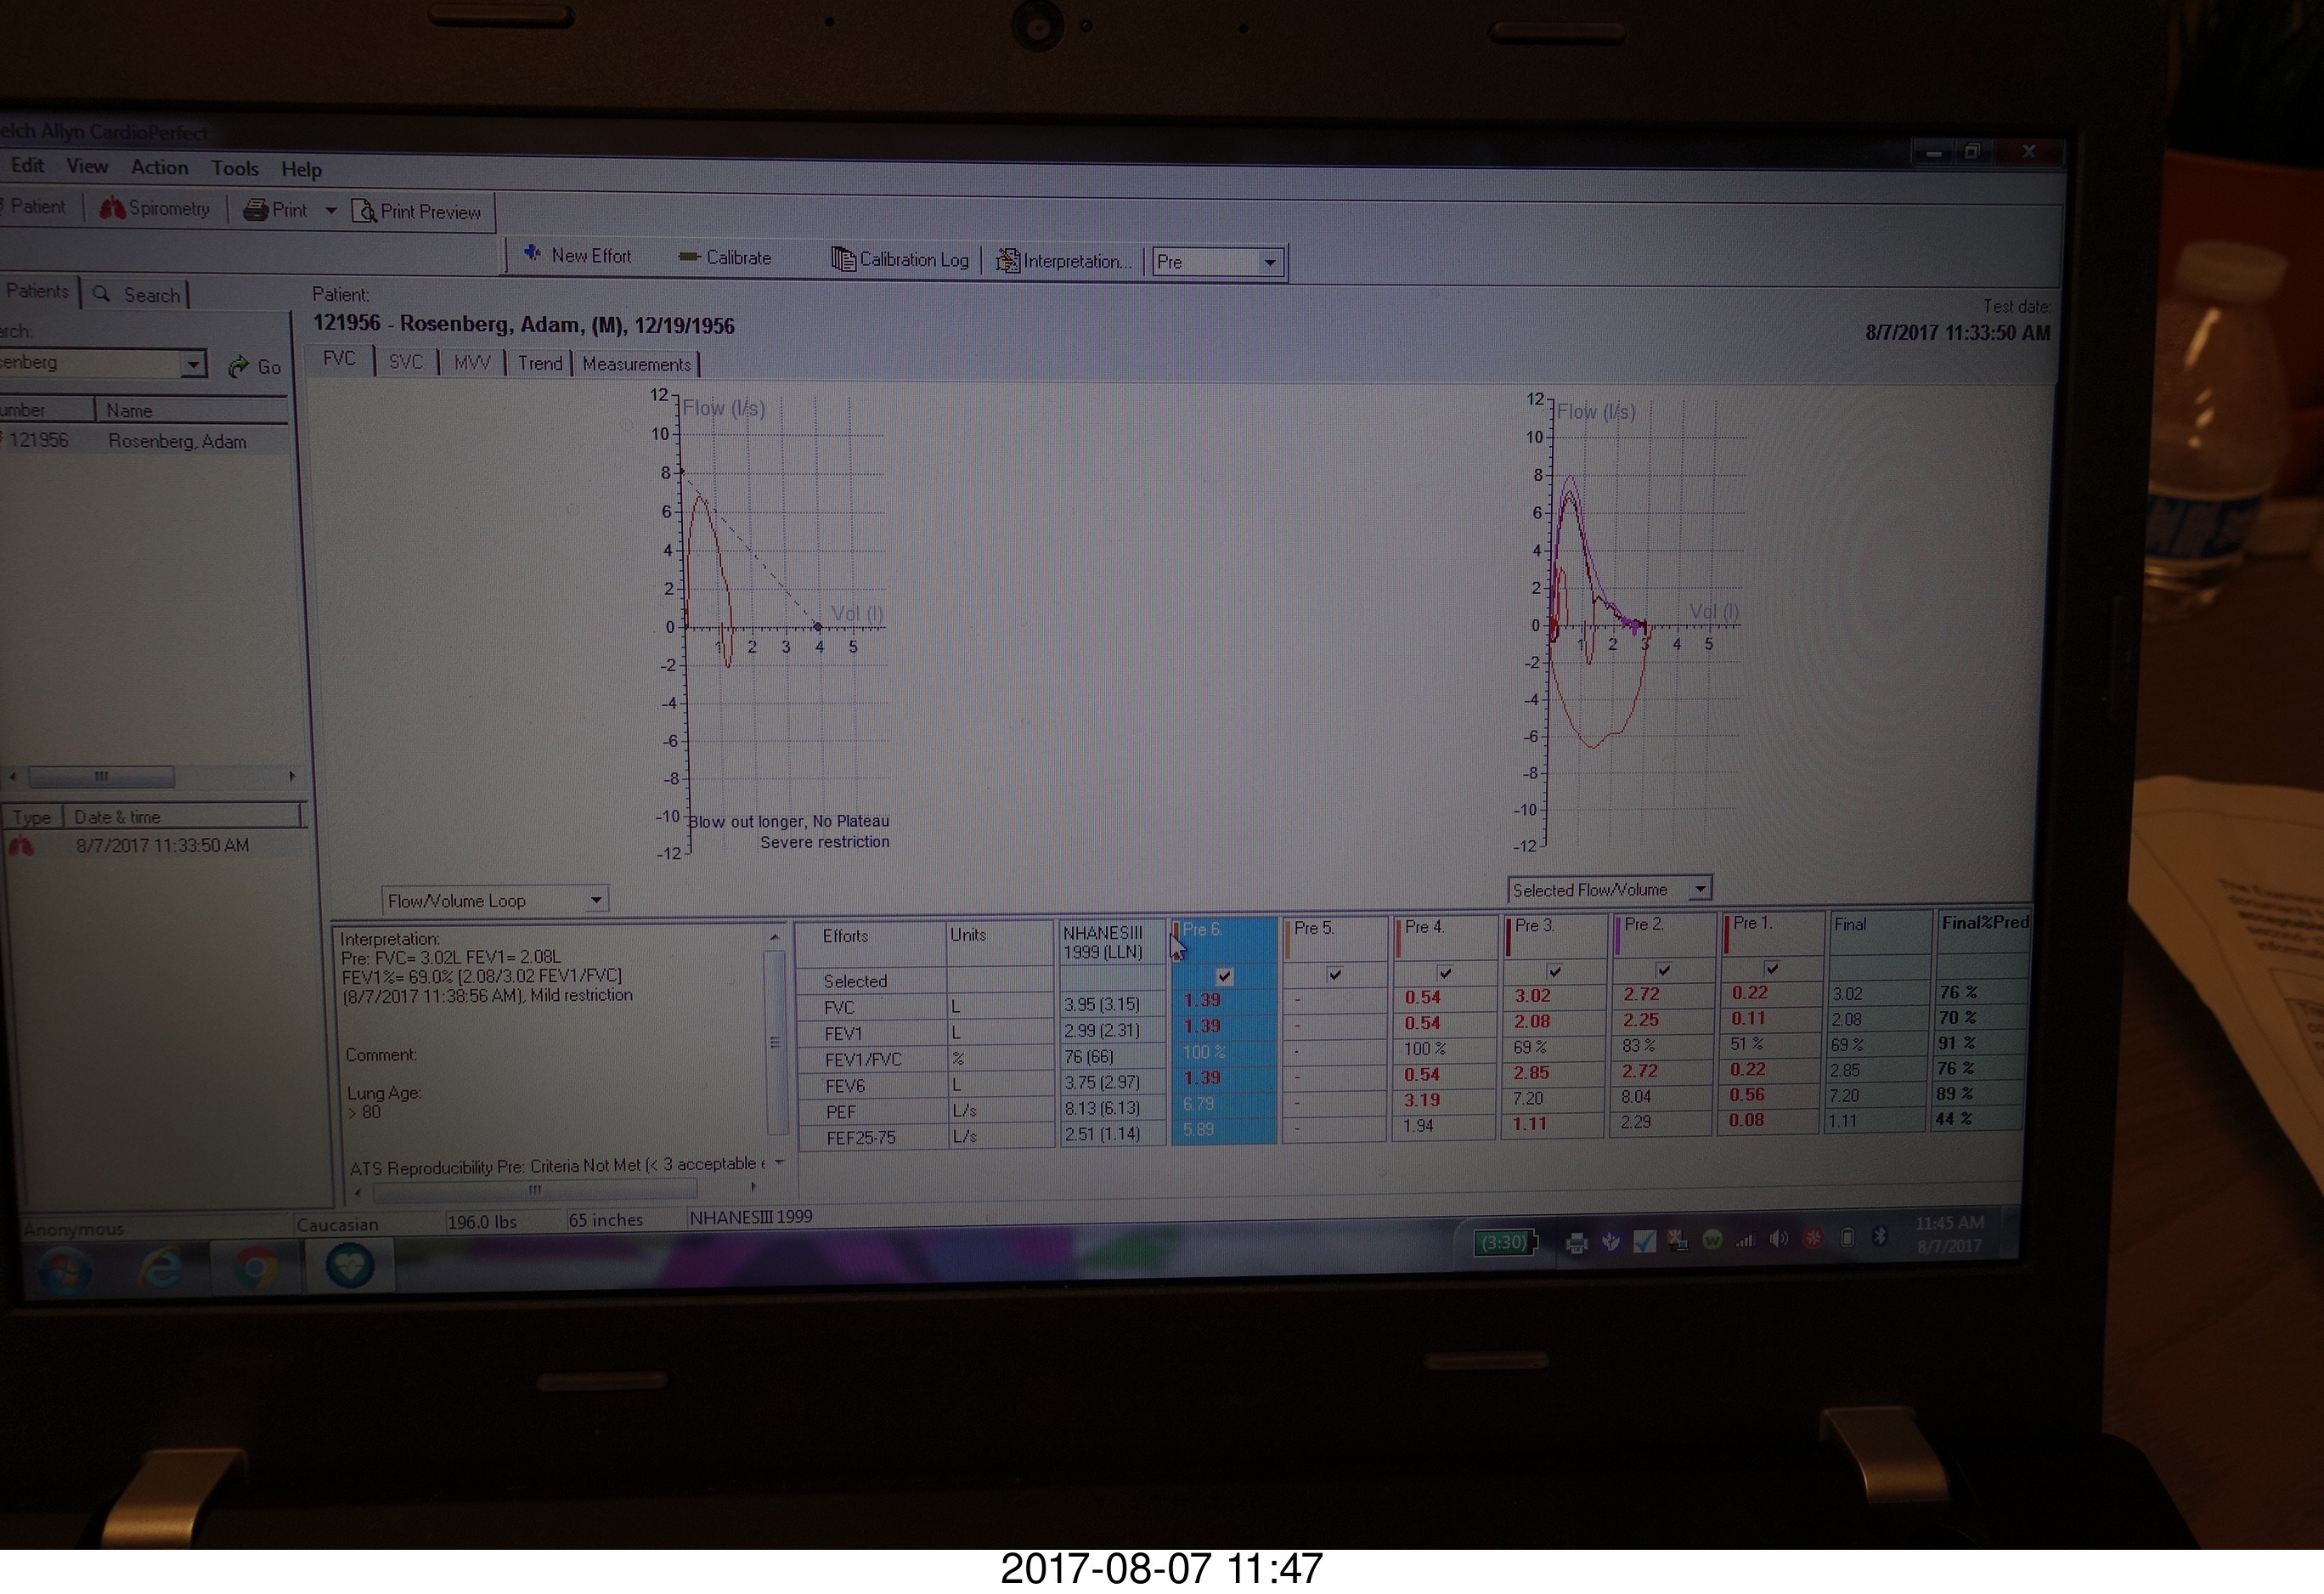Open the Pre phase dropdown
Image resolution: width=2324 pixels, height=1594 pixels.
(1269, 262)
